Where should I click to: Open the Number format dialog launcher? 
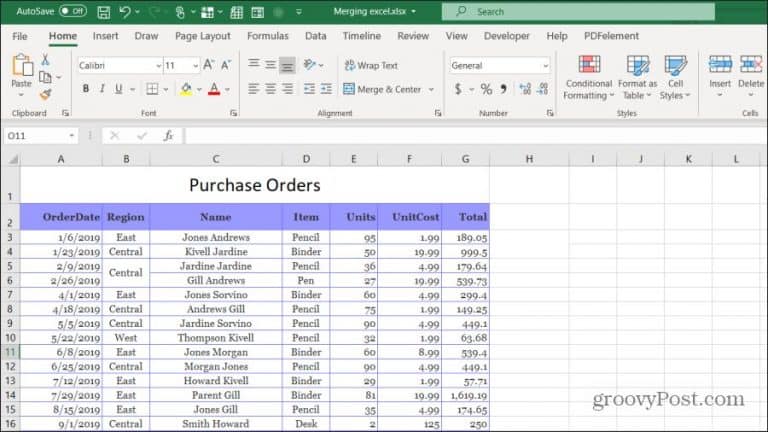coord(550,113)
